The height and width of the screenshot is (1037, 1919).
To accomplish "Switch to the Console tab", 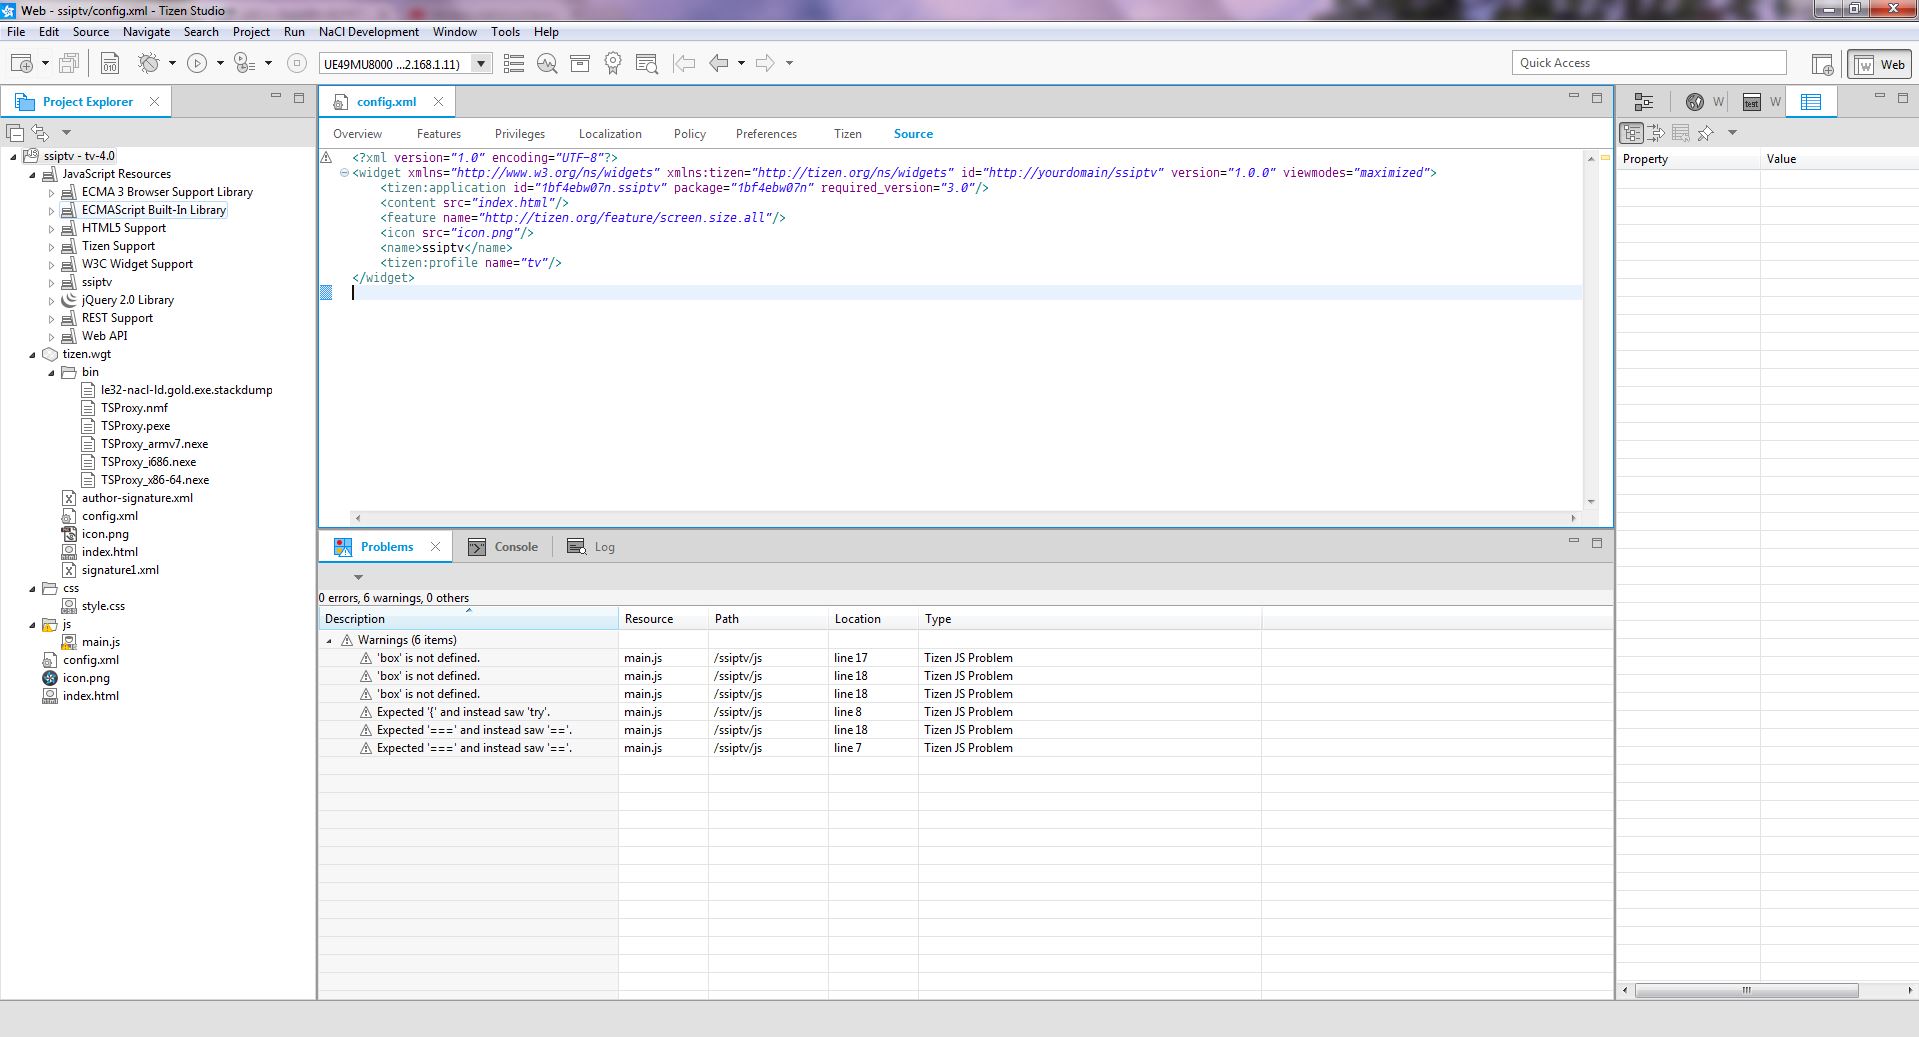I will pos(504,547).
